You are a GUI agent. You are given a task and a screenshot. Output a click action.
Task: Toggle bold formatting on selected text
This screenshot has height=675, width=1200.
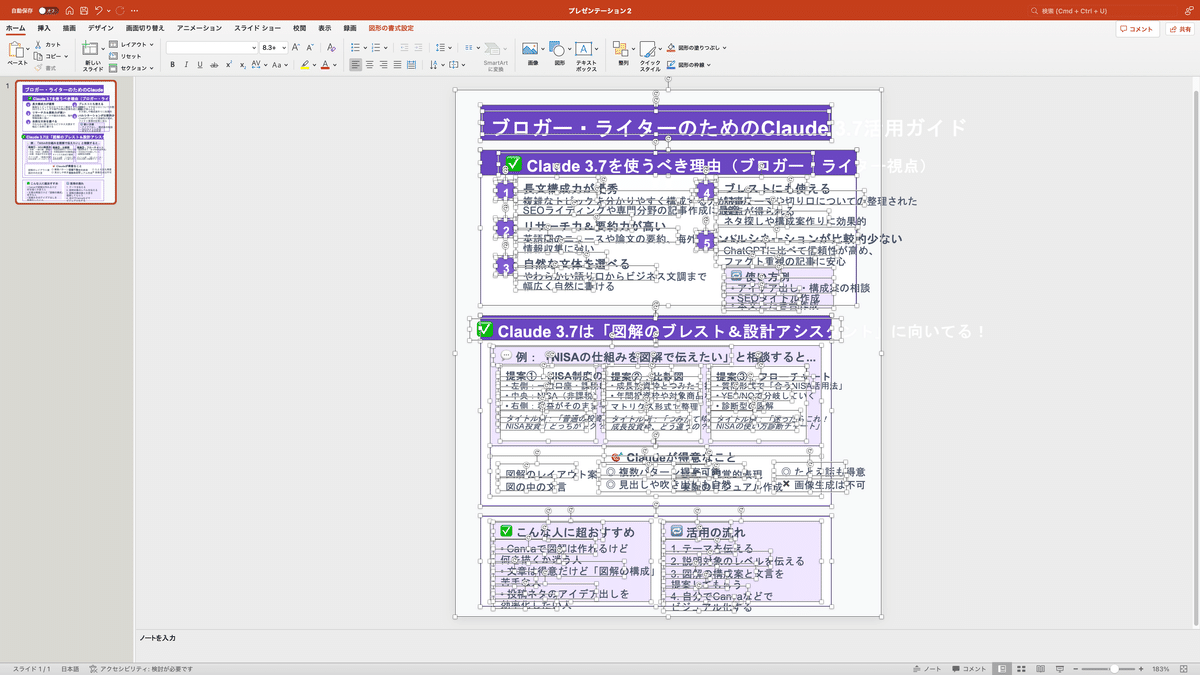tap(172, 64)
